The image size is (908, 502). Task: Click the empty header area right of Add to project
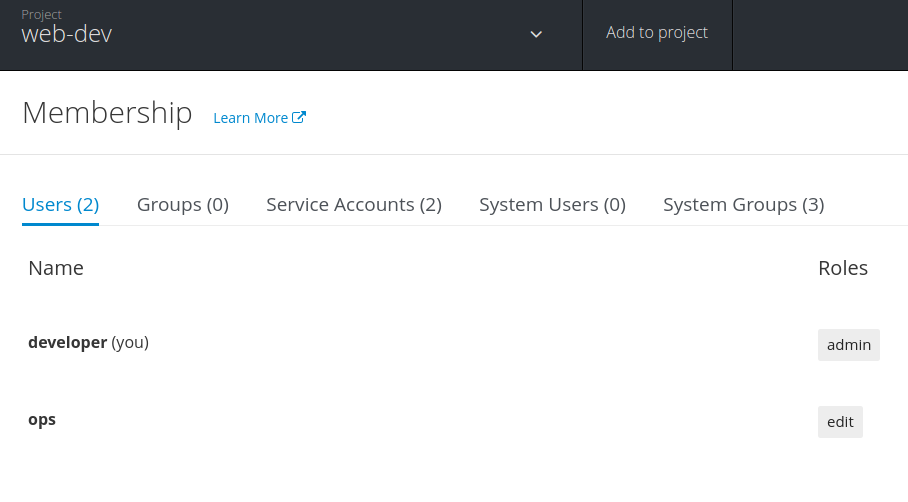820,34
